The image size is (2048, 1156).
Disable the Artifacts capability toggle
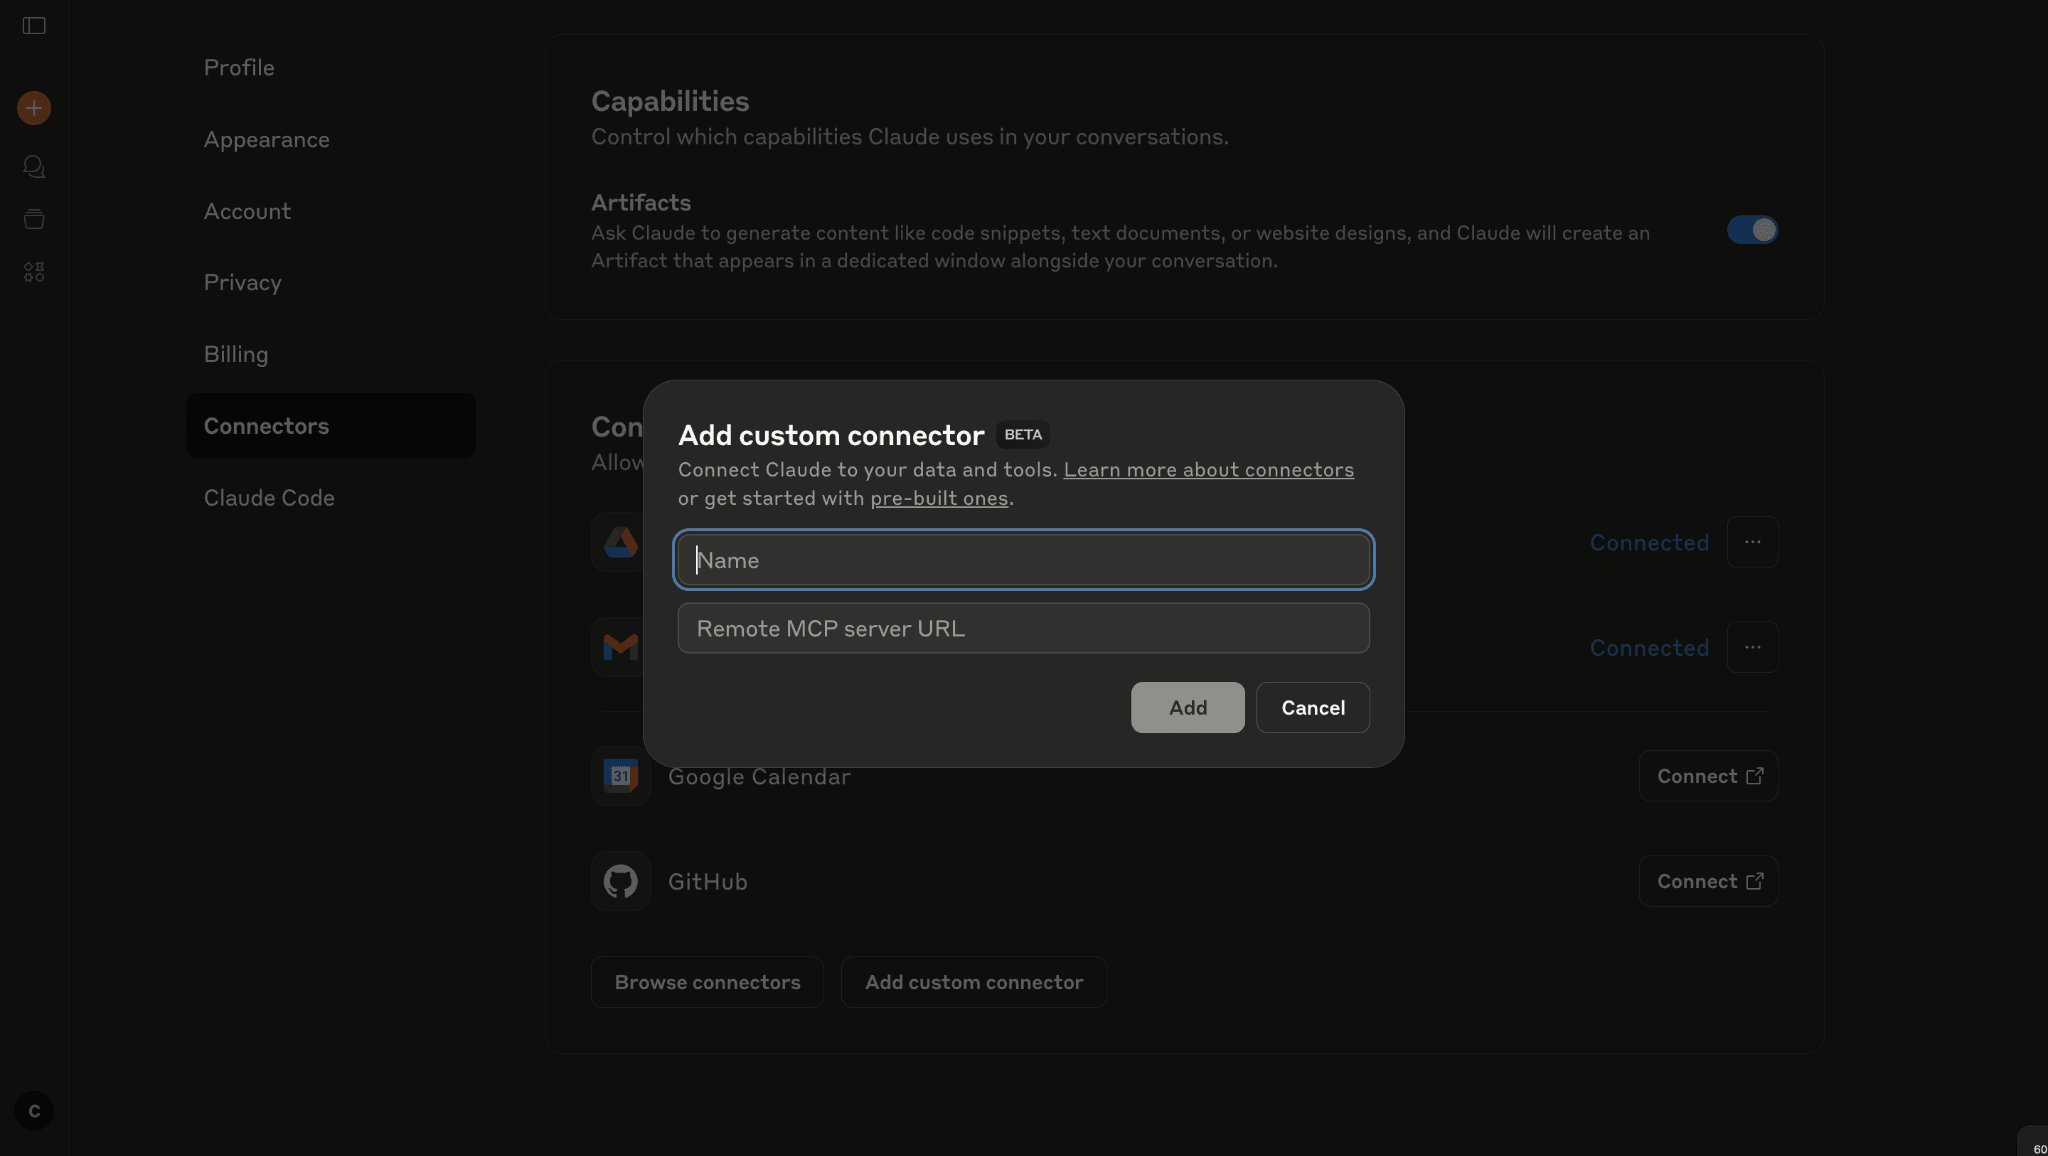[x=1751, y=229]
